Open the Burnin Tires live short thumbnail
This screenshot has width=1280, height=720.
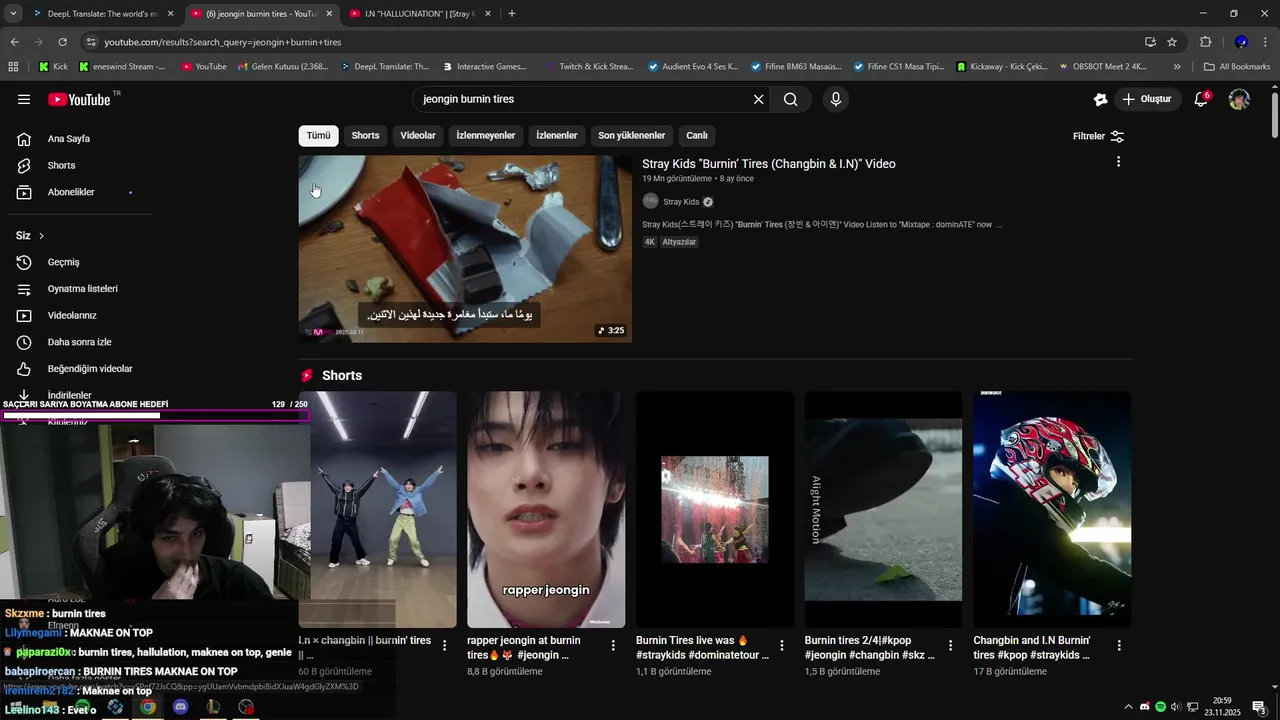[715, 510]
